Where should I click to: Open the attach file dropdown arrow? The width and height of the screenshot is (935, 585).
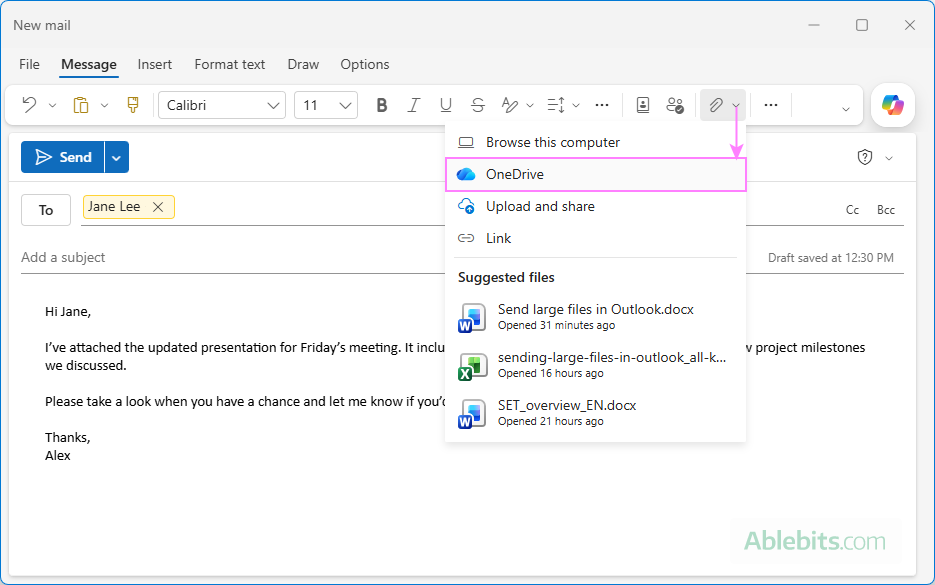point(736,106)
